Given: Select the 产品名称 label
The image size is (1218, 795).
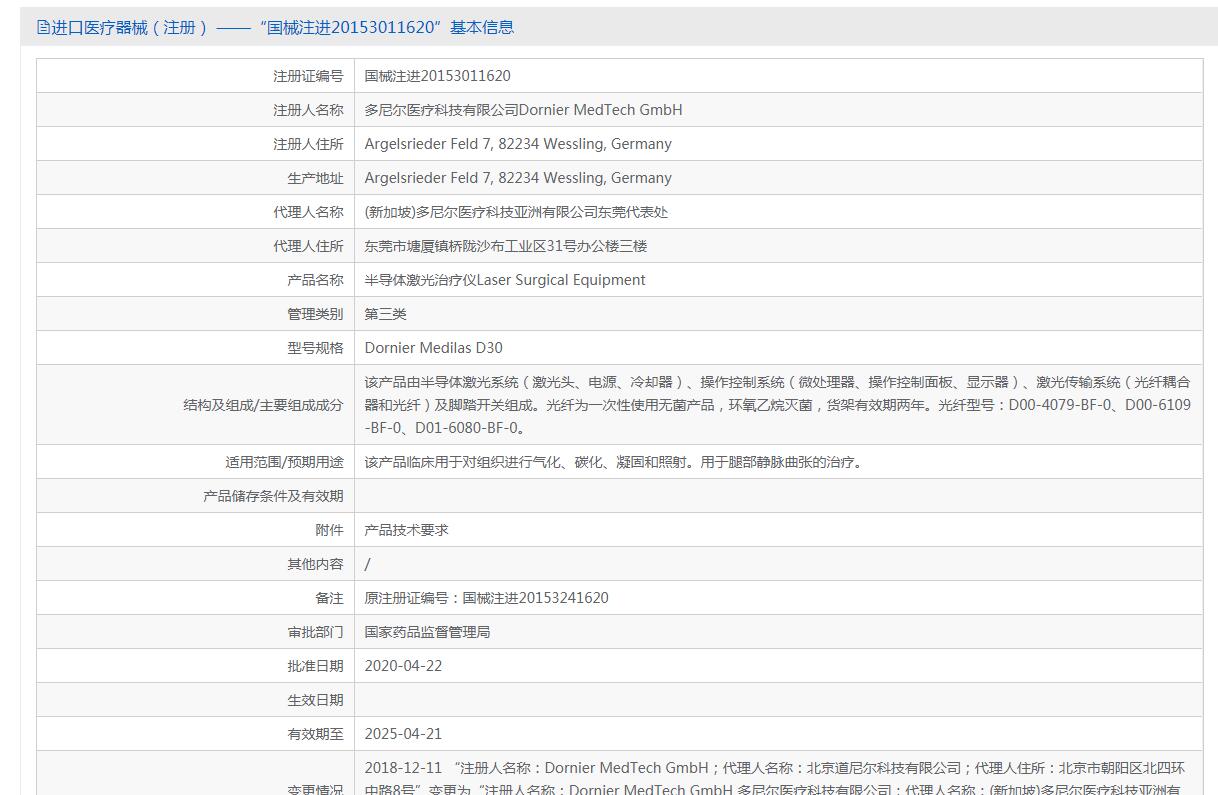Looking at the screenshot, I should click(315, 280).
